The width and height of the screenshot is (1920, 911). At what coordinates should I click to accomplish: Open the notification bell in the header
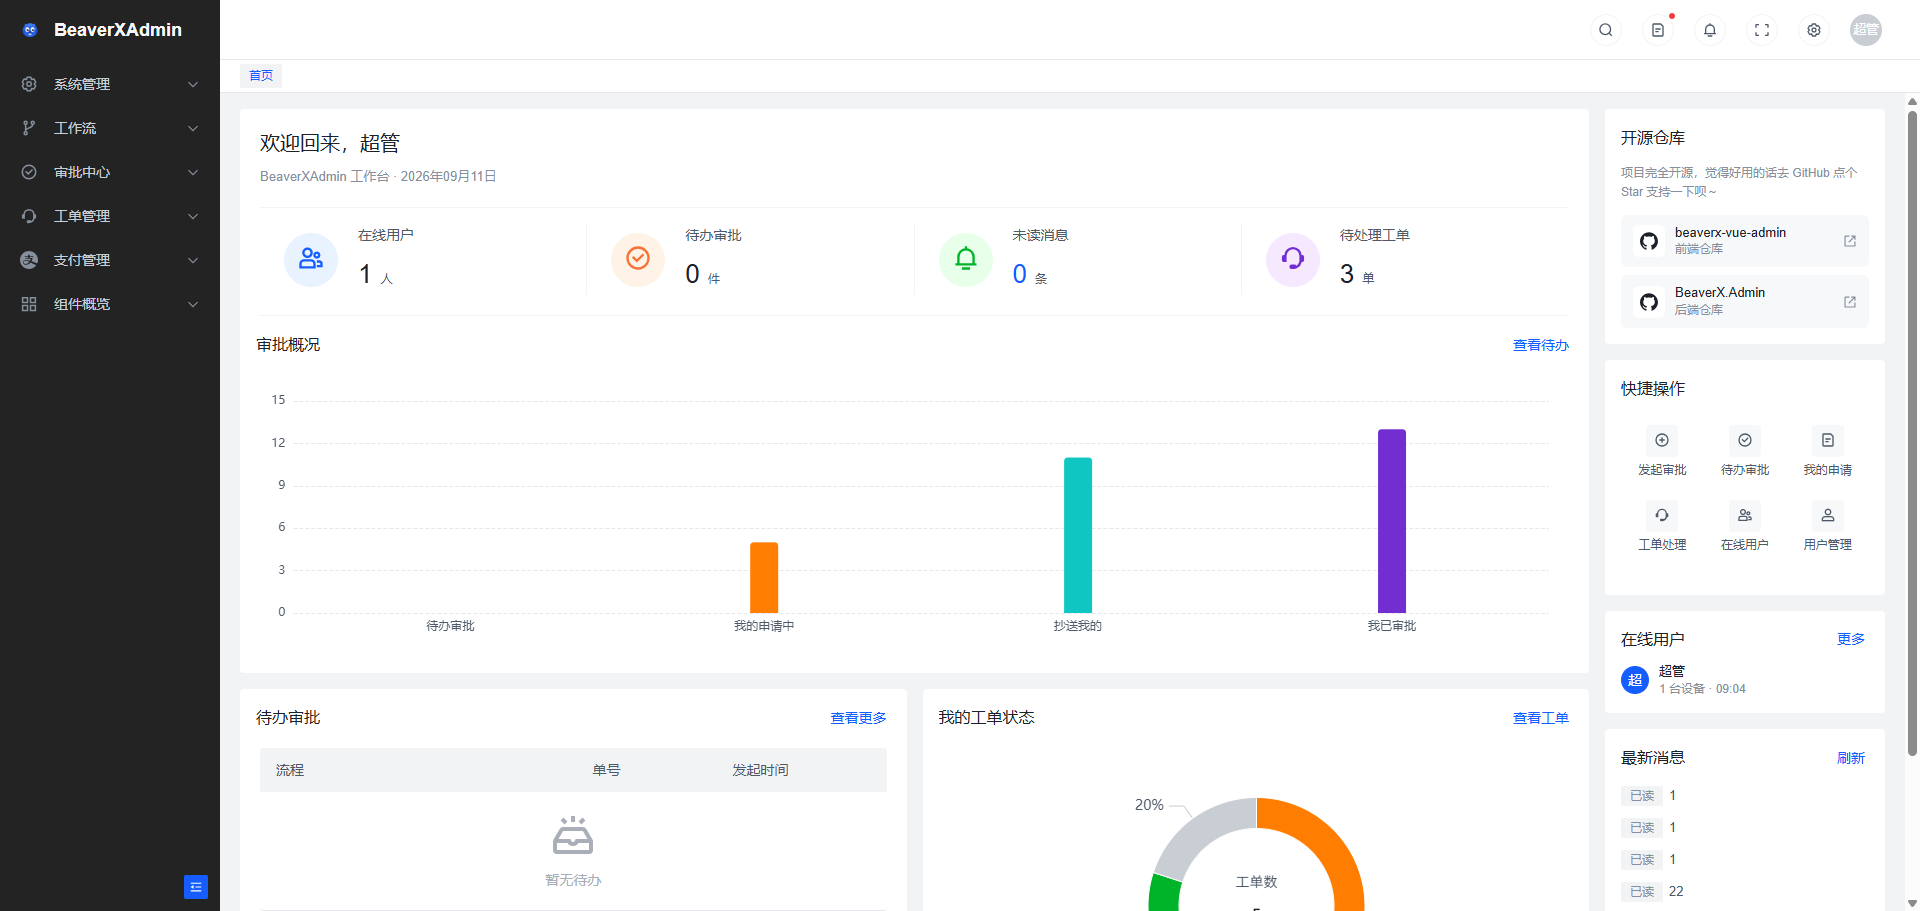1710,30
